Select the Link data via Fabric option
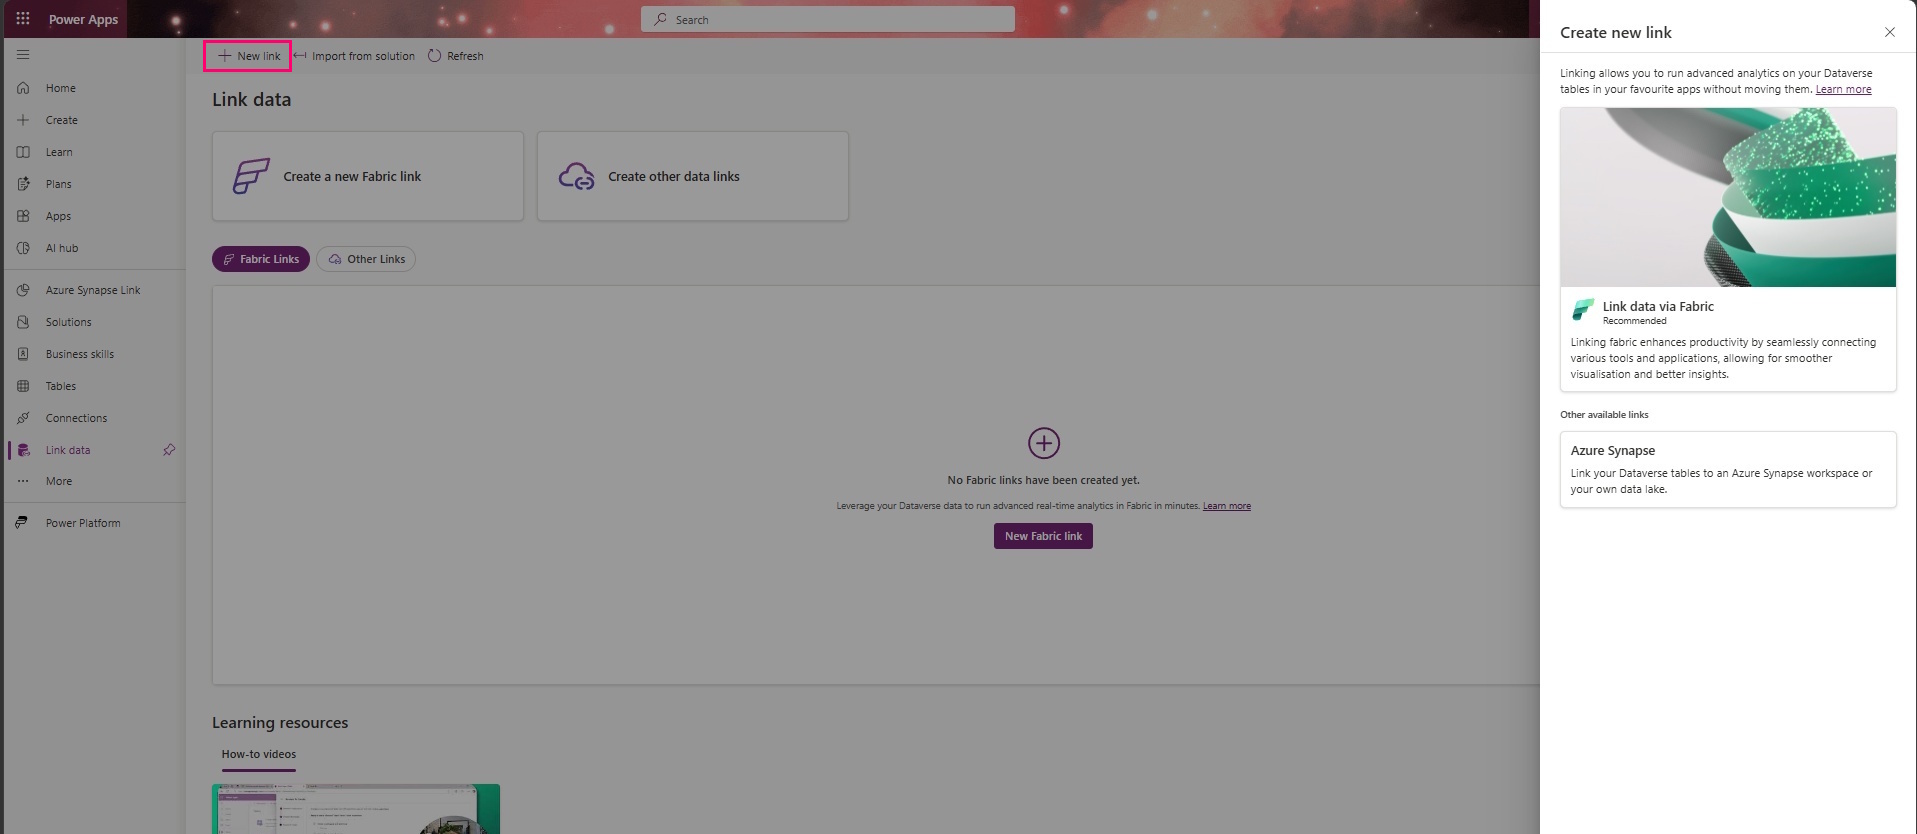This screenshot has height=834, width=1917. [1728, 249]
